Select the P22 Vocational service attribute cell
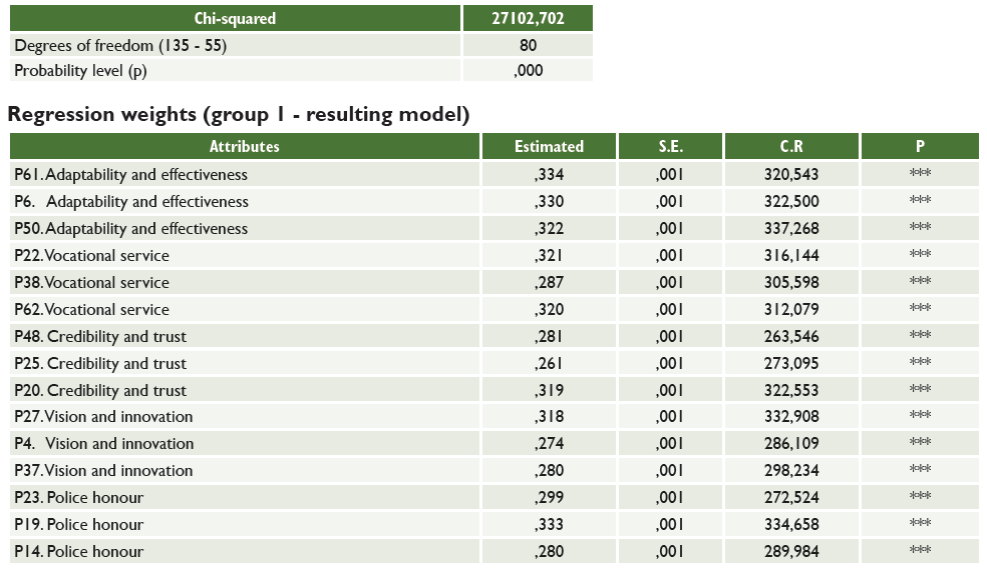Screen dimensions: 987x571 coord(92,255)
